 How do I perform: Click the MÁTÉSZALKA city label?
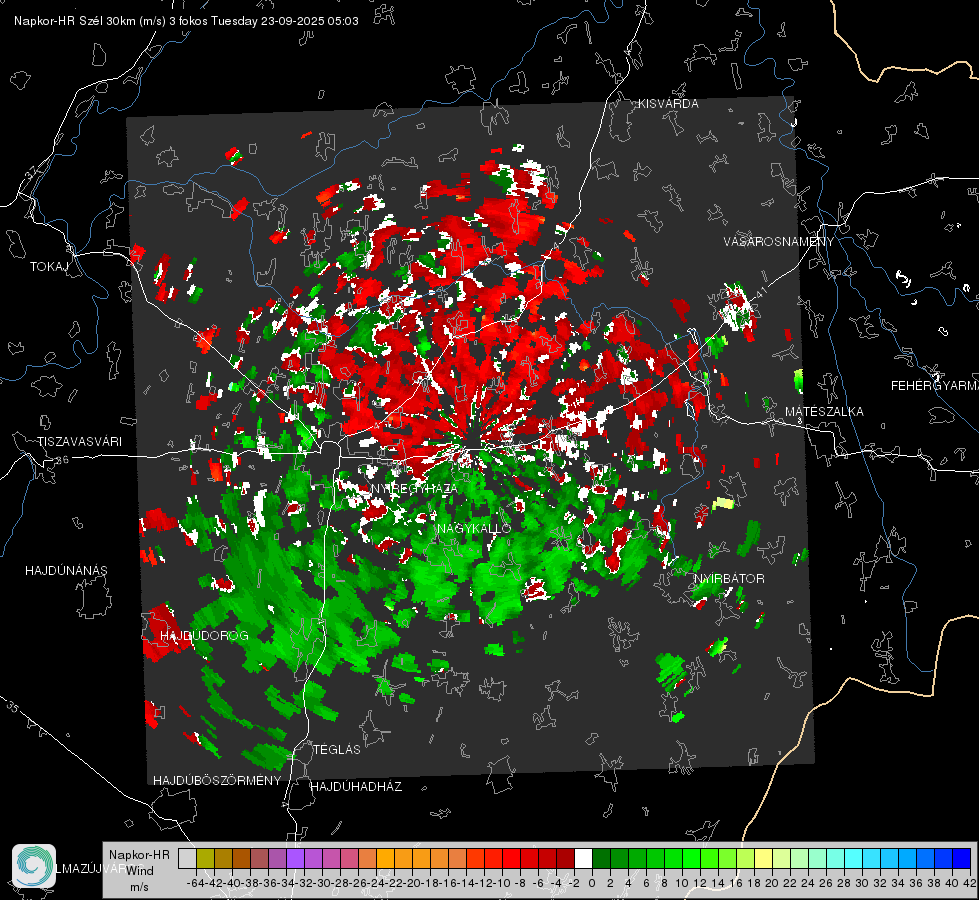(824, 412)
